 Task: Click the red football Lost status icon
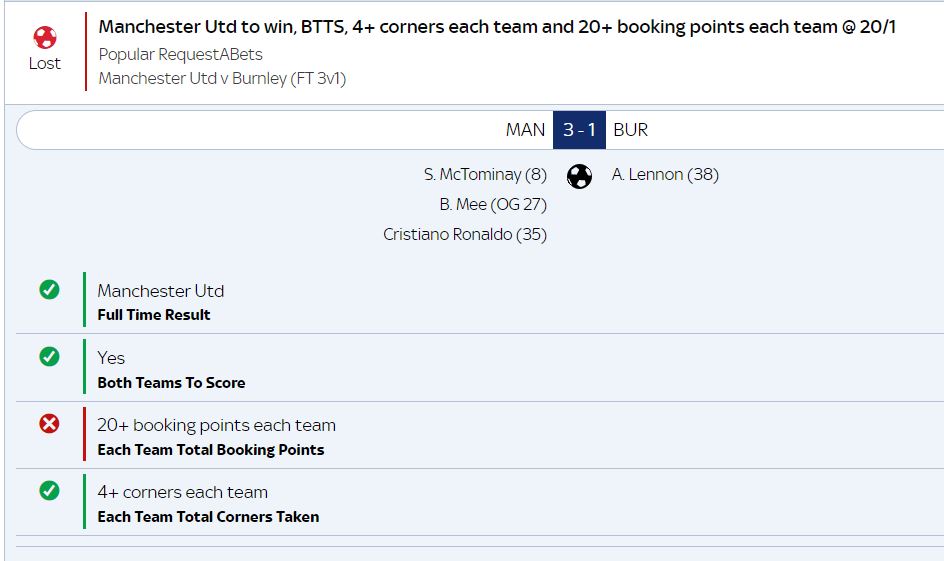tap(45, 37)
